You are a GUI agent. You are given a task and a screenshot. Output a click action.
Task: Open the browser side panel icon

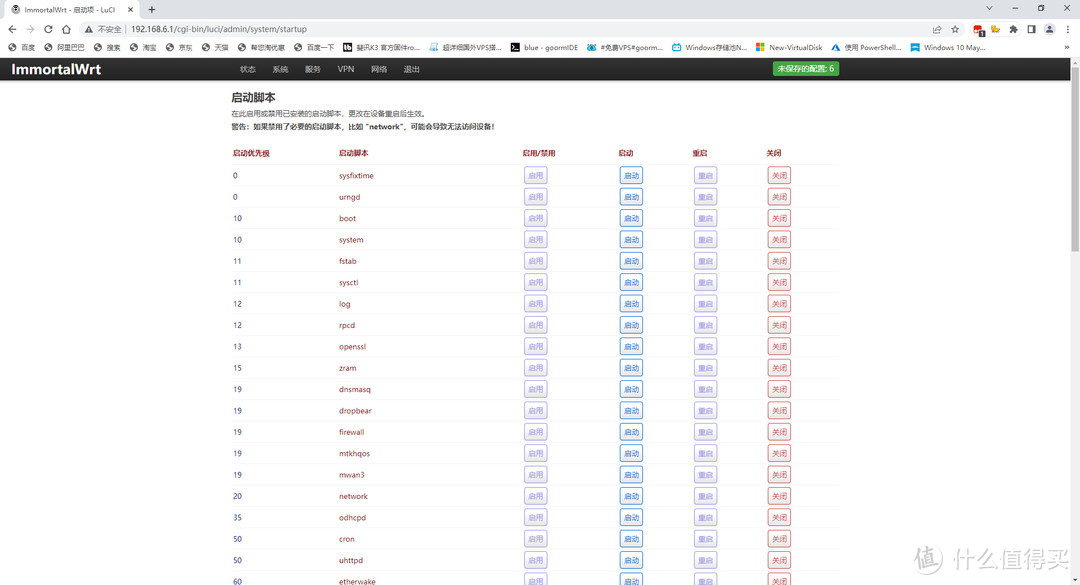[x=1031, y=29]
